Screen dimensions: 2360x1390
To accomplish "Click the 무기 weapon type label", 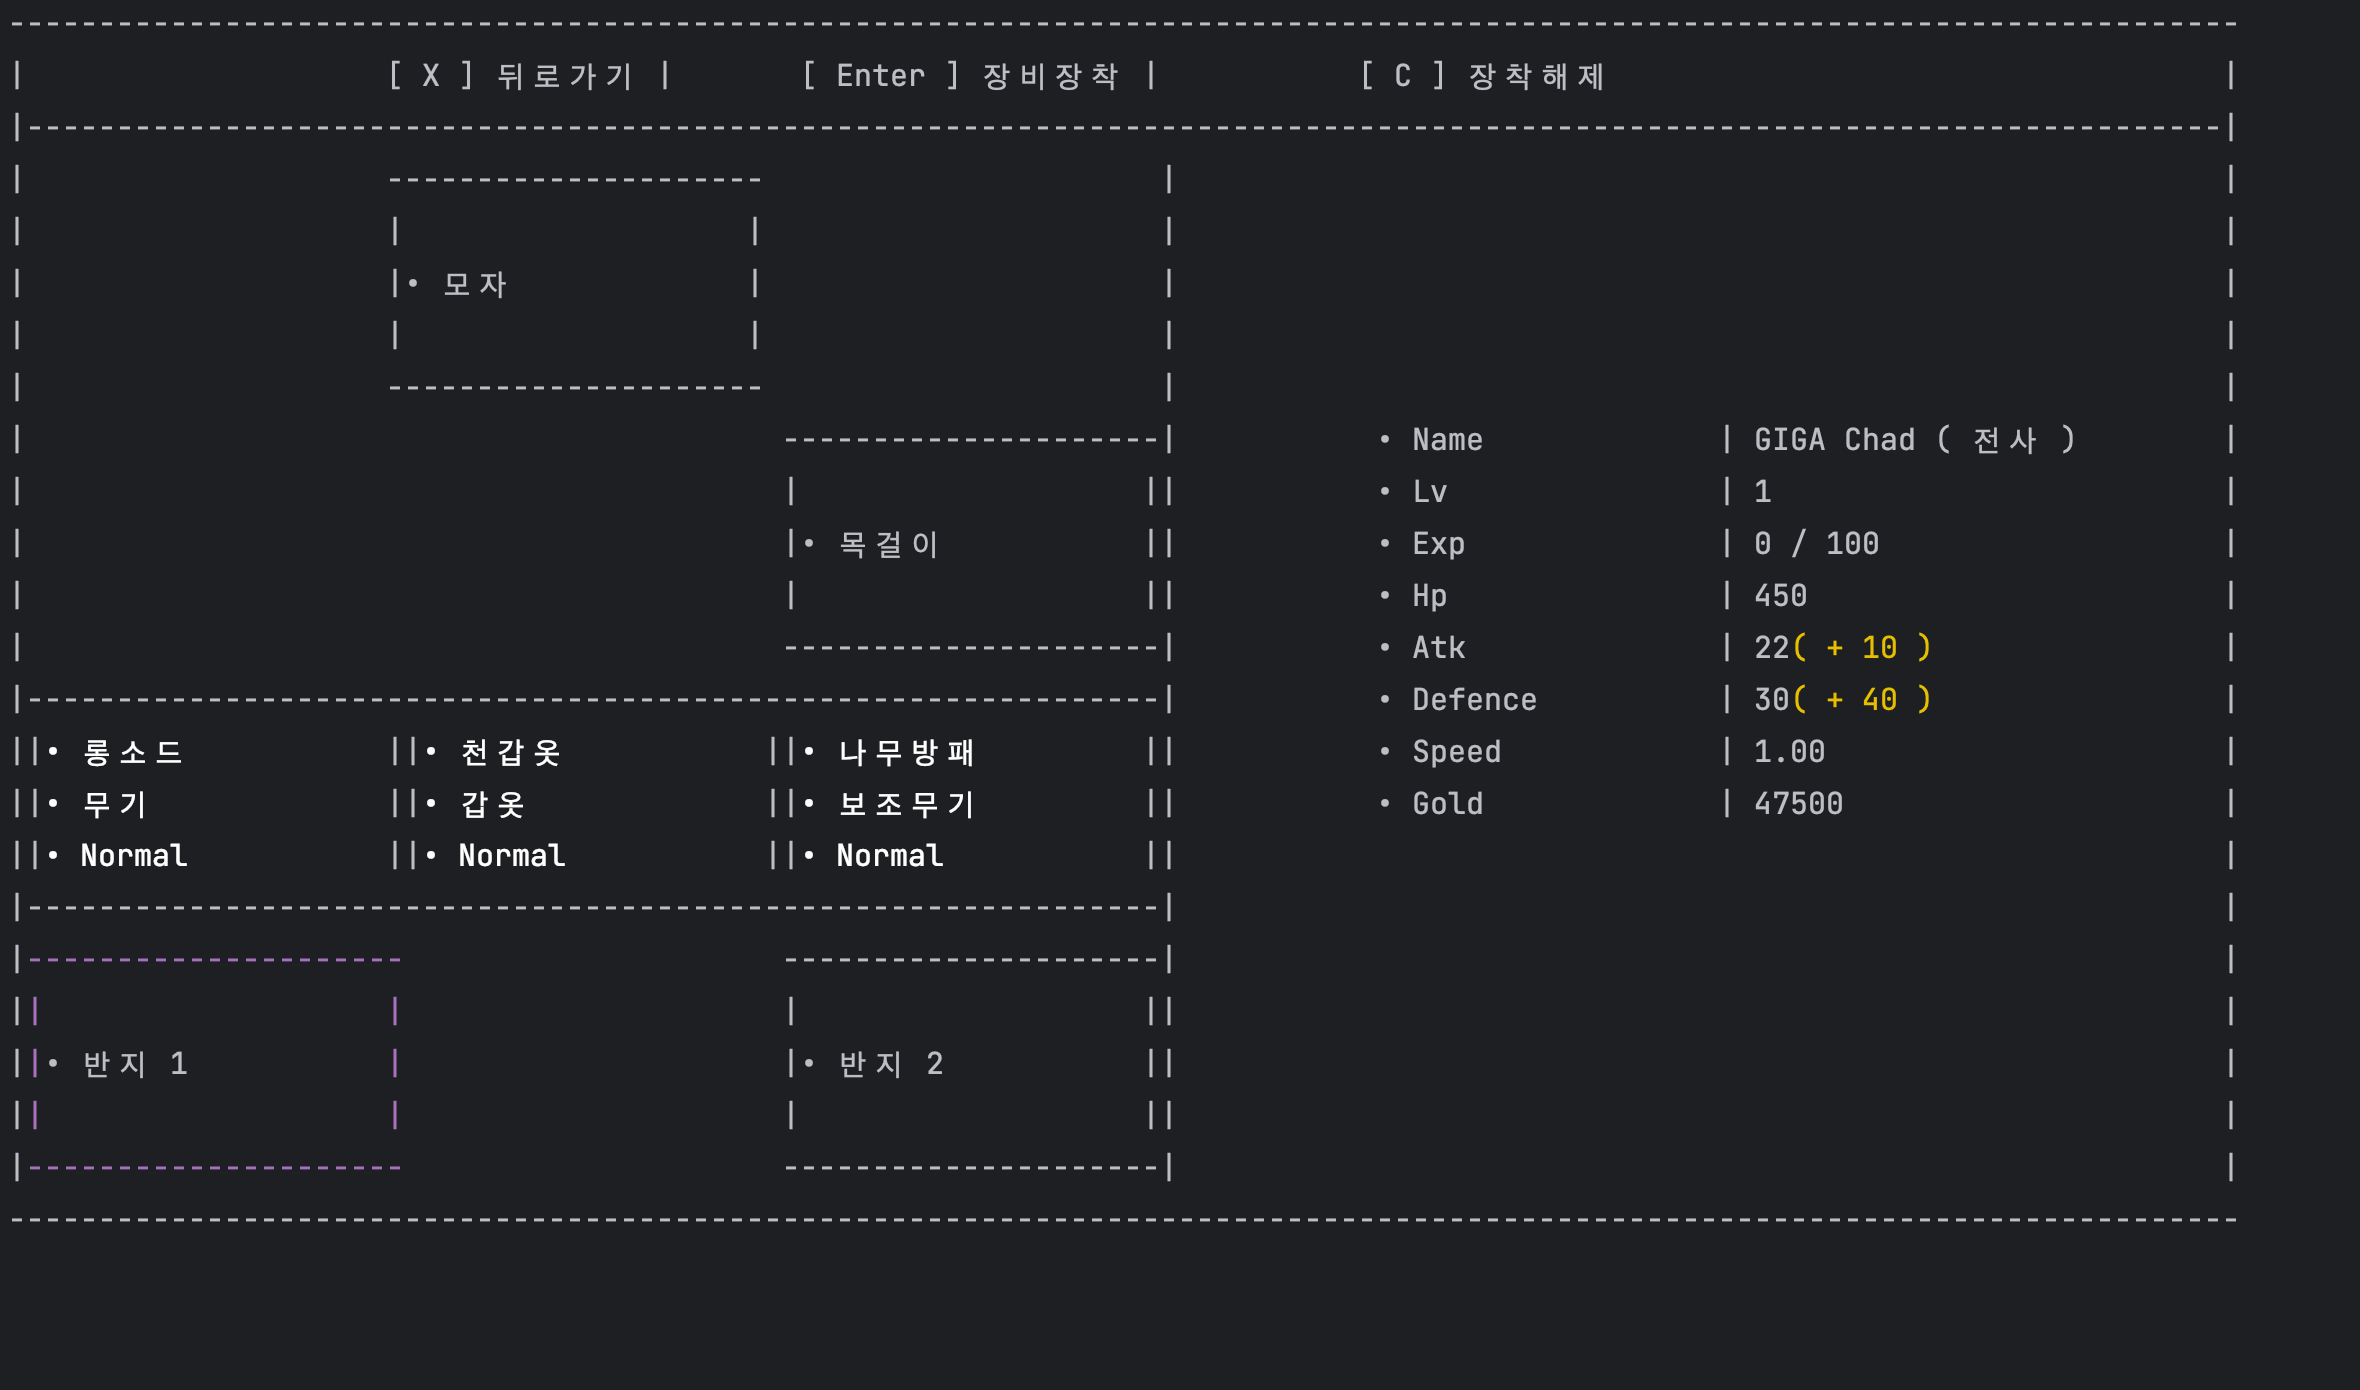I will click(x=114, y=804).
